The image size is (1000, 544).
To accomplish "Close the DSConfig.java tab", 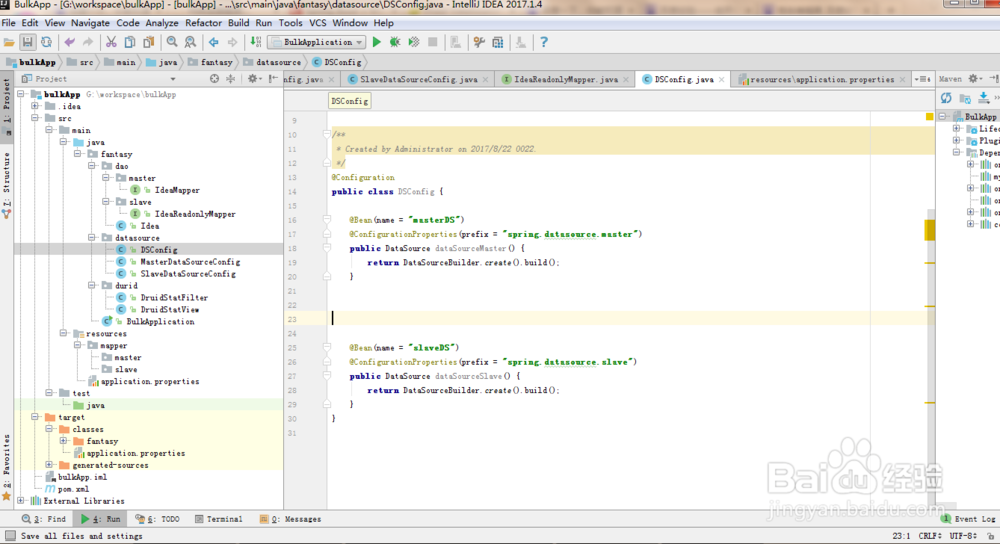I will click(x=721, y=80).
